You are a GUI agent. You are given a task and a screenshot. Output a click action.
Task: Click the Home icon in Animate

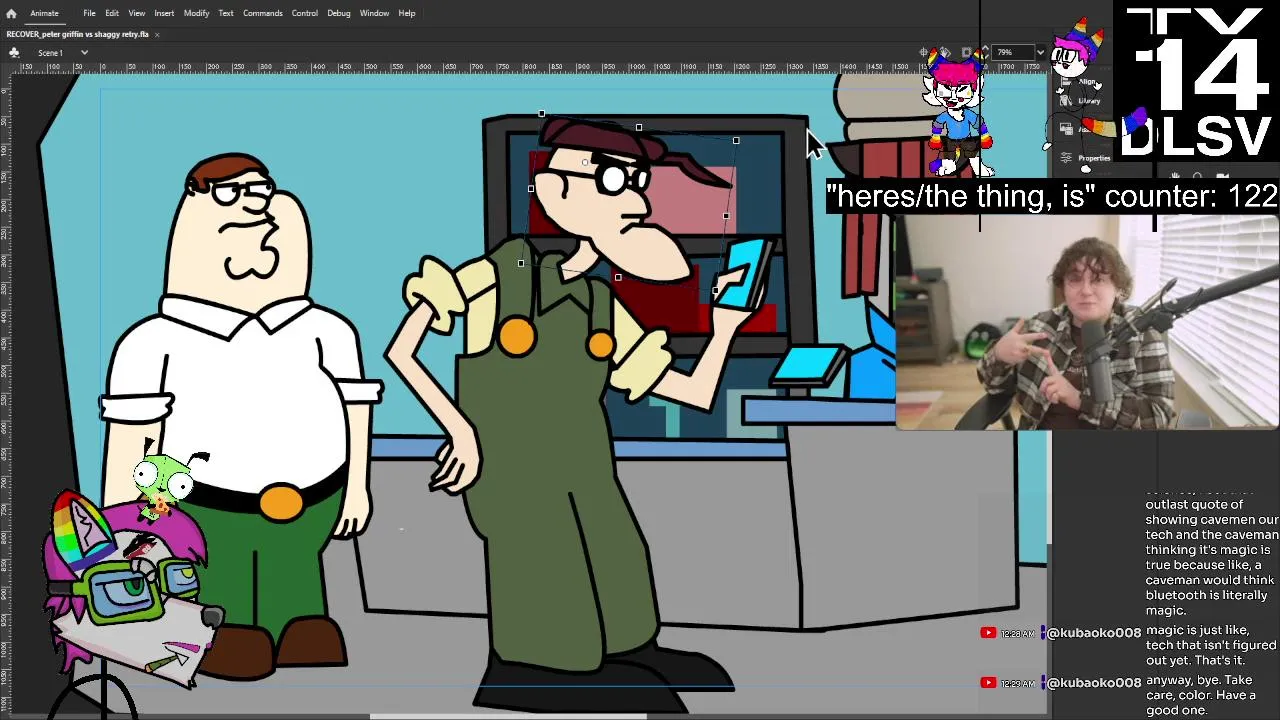11,13
